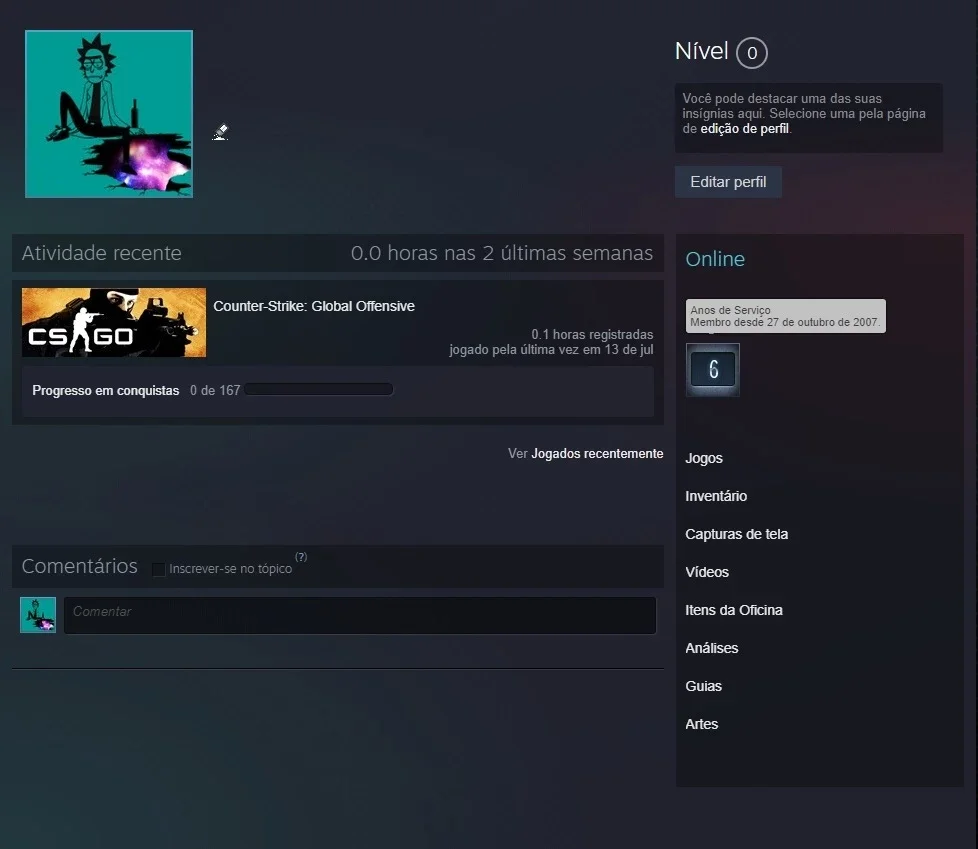Focus the Comentar comment field
The image size is (978, 849).
click(360, 615)
